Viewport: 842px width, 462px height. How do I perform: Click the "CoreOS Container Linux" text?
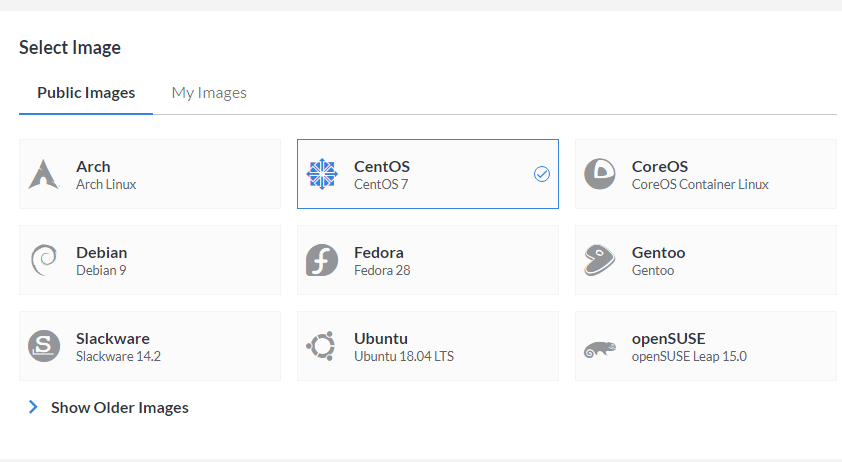700,184
